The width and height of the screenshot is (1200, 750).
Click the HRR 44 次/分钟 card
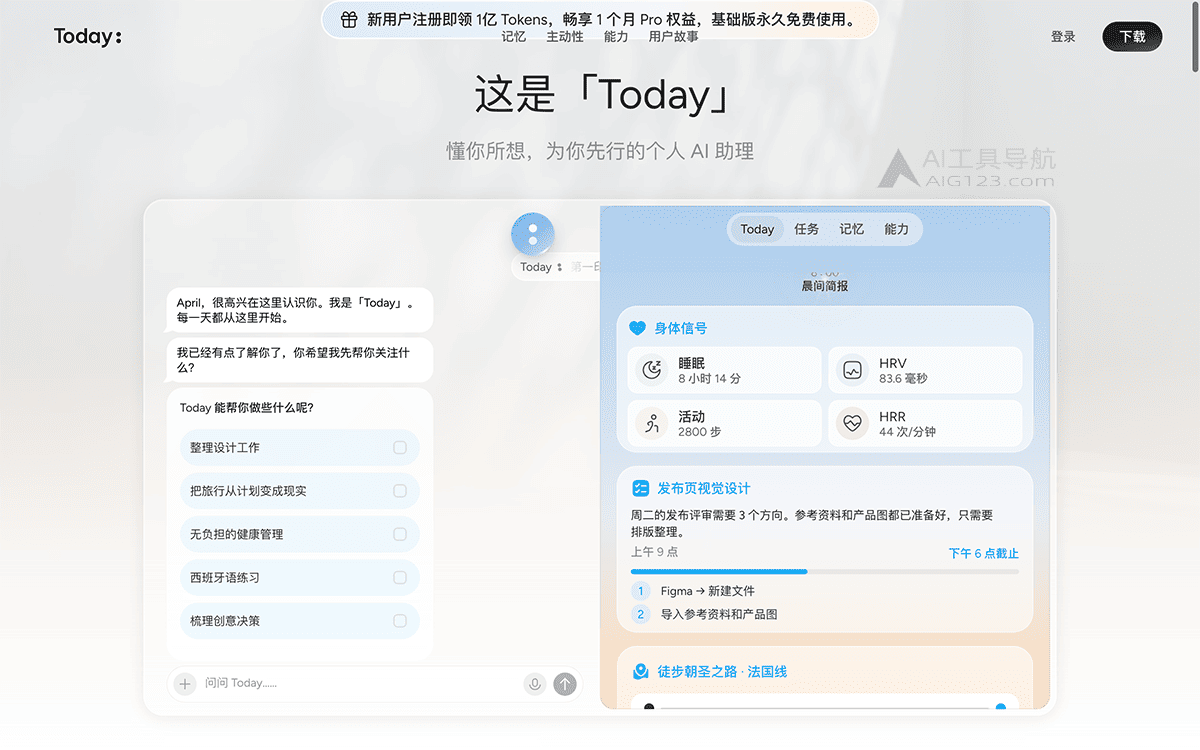pos(925,423)
